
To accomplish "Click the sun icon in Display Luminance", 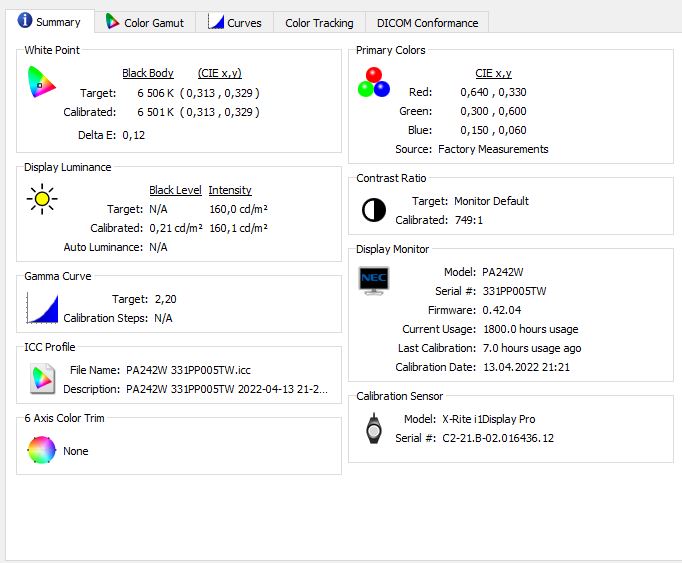I will coord(42,199).
